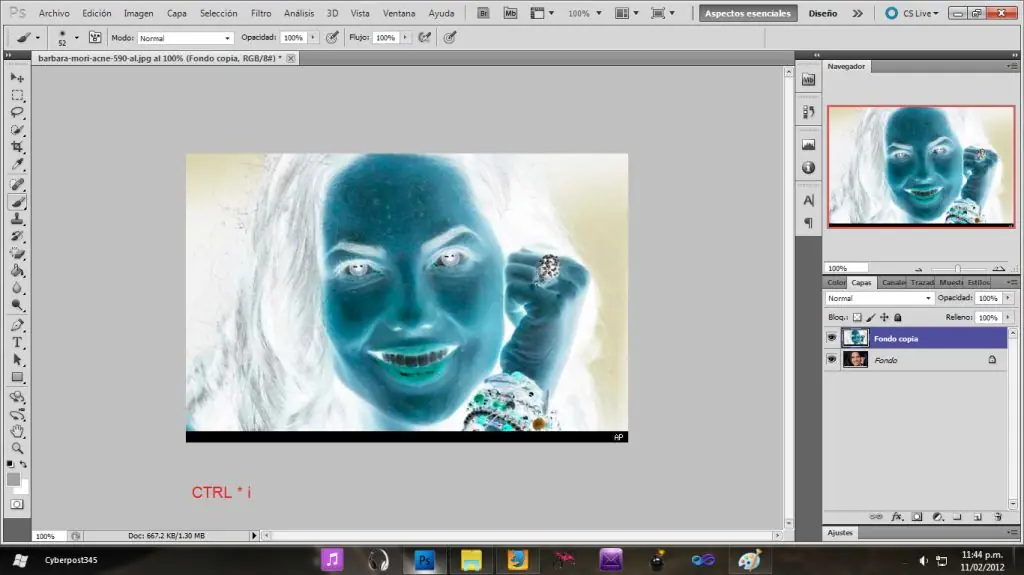Open the Filtro menu

coord(261,13)
